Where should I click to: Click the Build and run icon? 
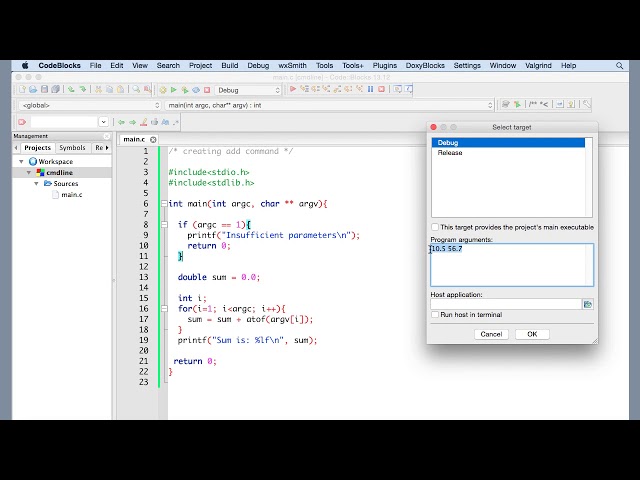(185, 90)
